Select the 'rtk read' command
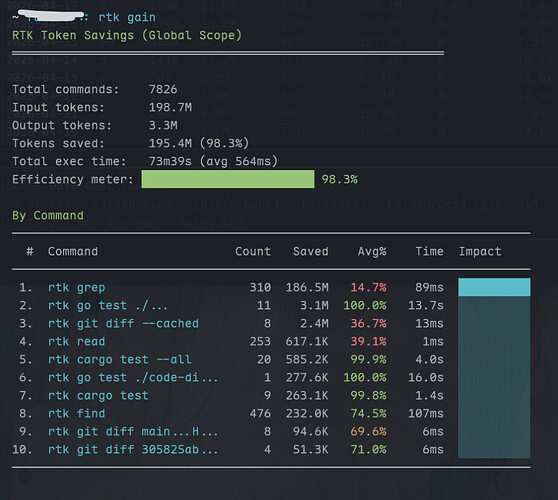 pyautogui.click(x=77, y=341)
